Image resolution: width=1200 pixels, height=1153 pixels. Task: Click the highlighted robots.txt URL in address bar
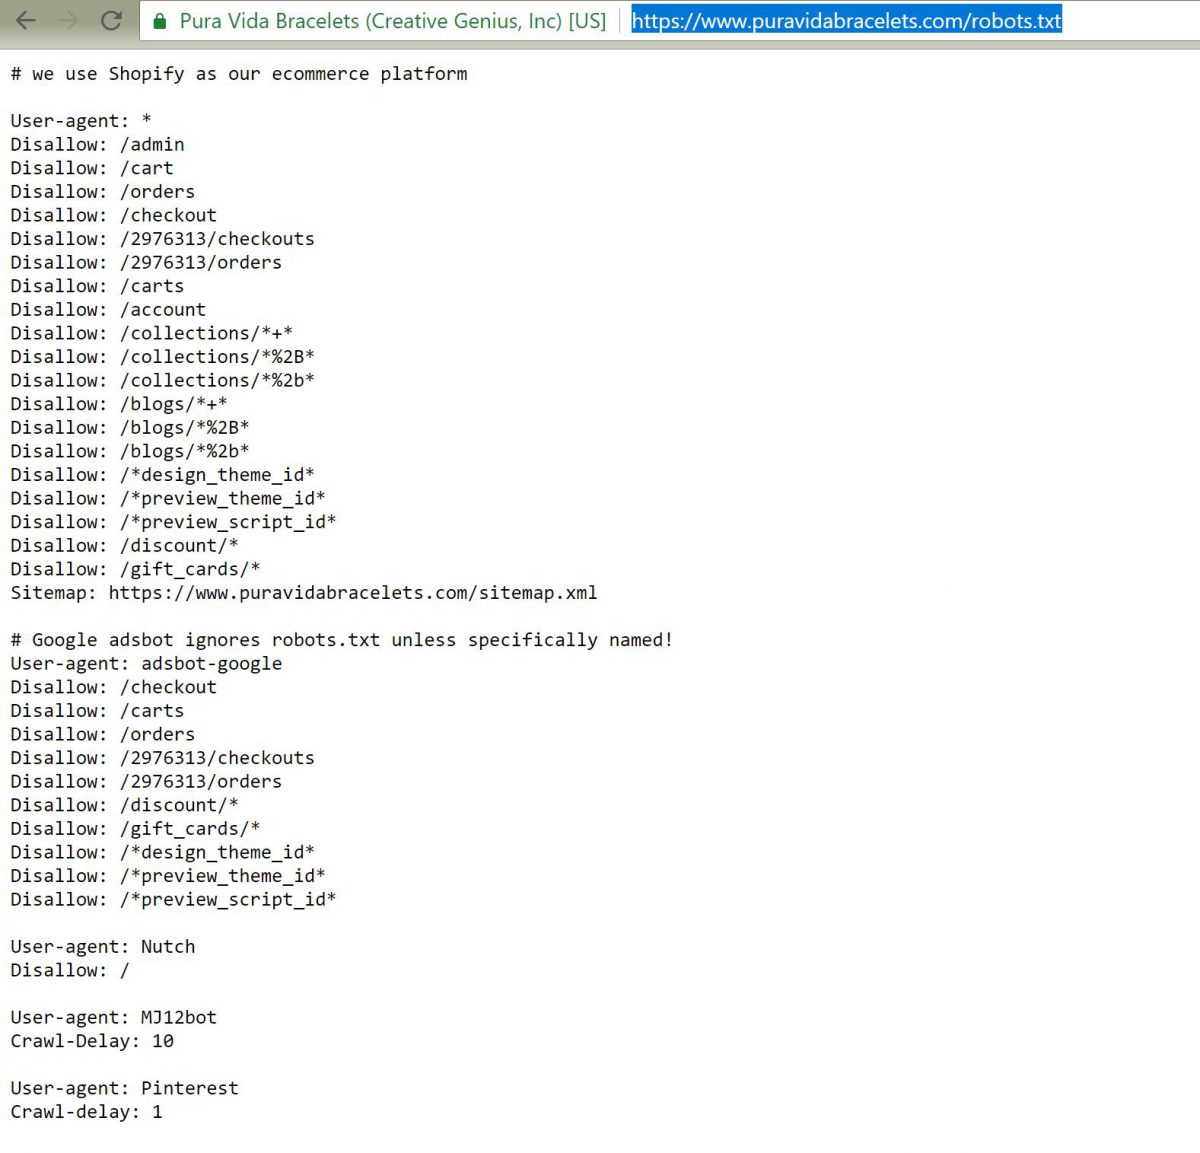846,21
